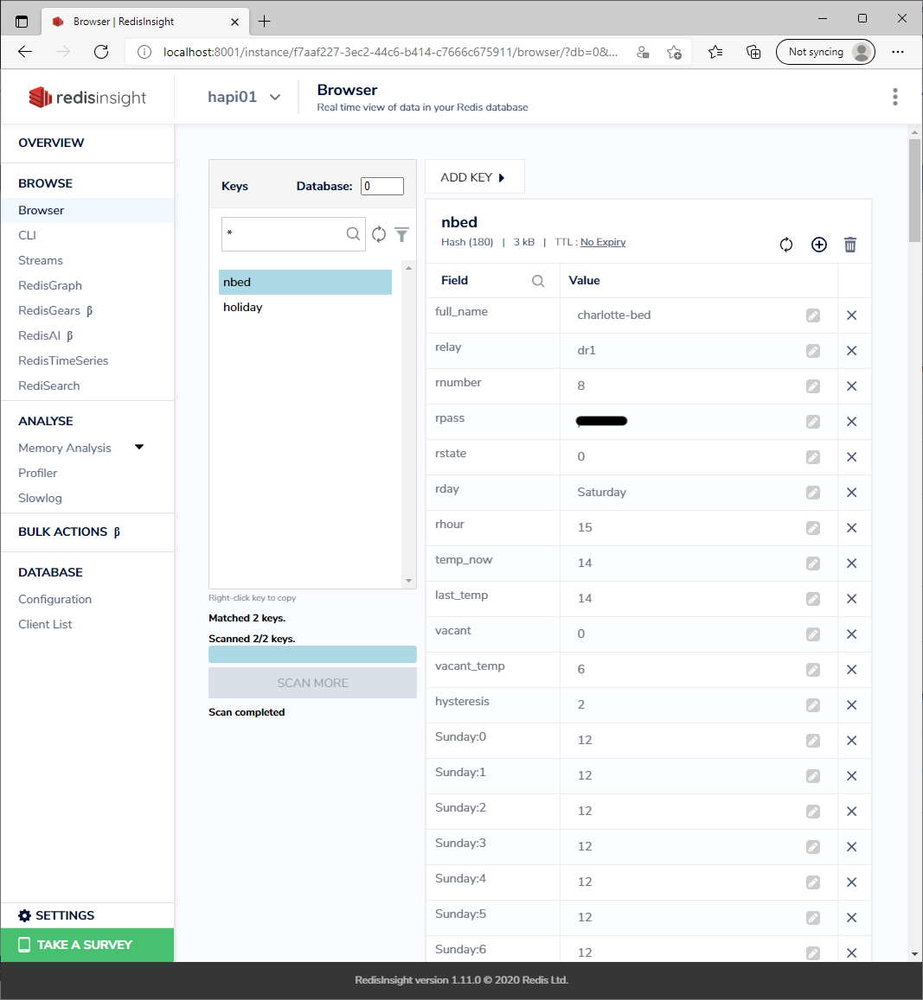This screenshot has height=1000, width=923.
Task: Remove the rhour field
Action: (x=852, y=527)
